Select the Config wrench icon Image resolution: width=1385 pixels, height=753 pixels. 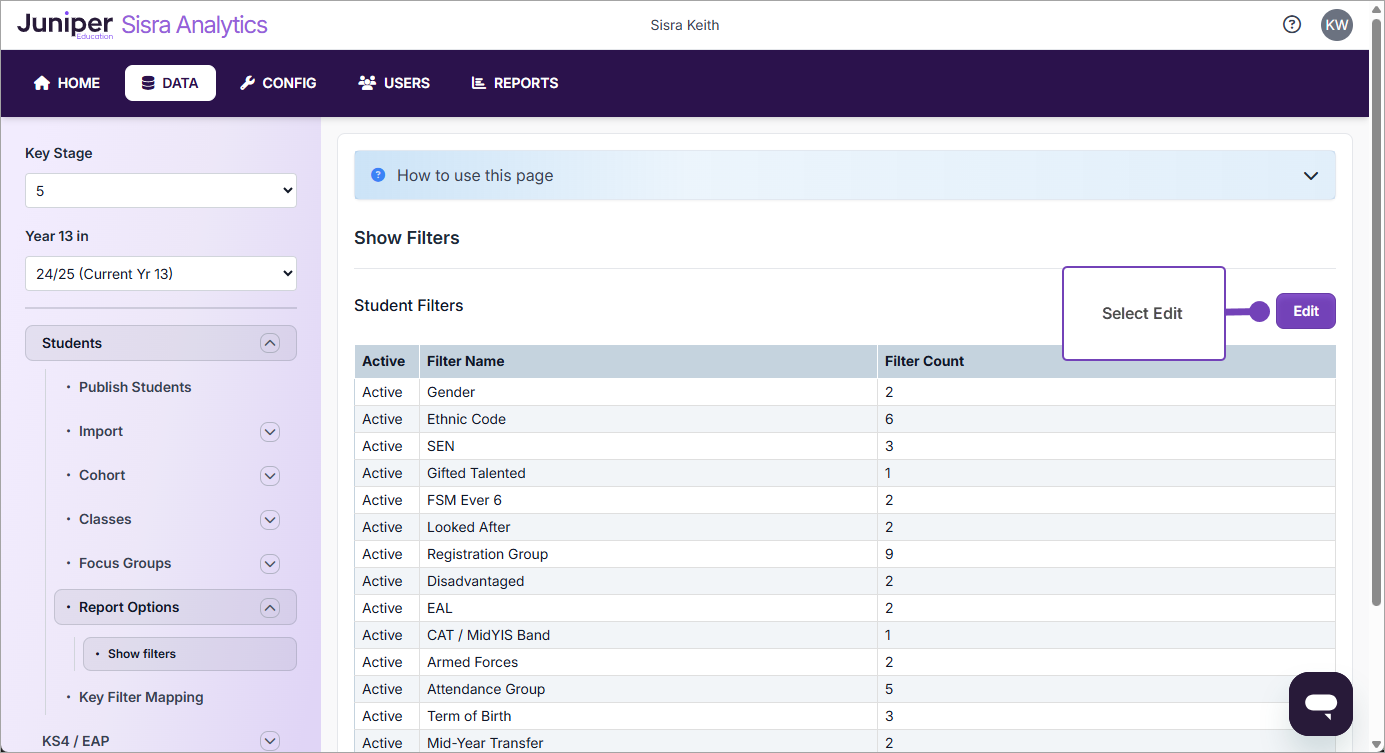(x=246, y=83)
